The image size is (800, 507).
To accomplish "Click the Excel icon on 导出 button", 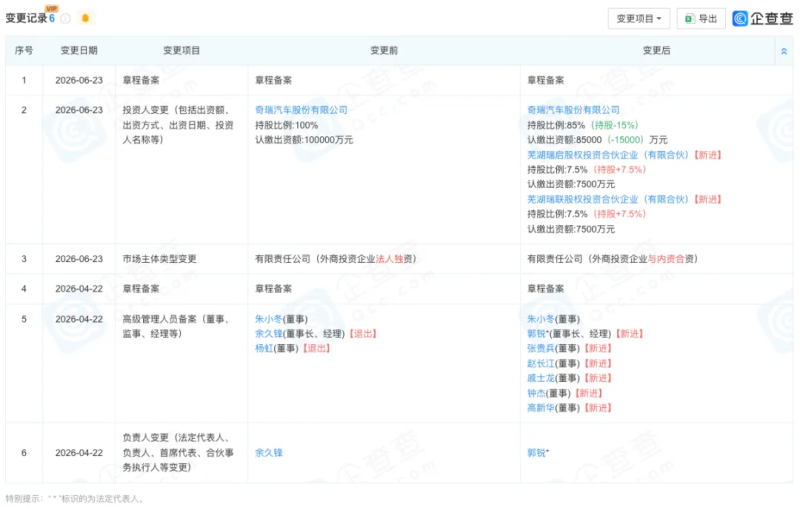I will (689, 19).
